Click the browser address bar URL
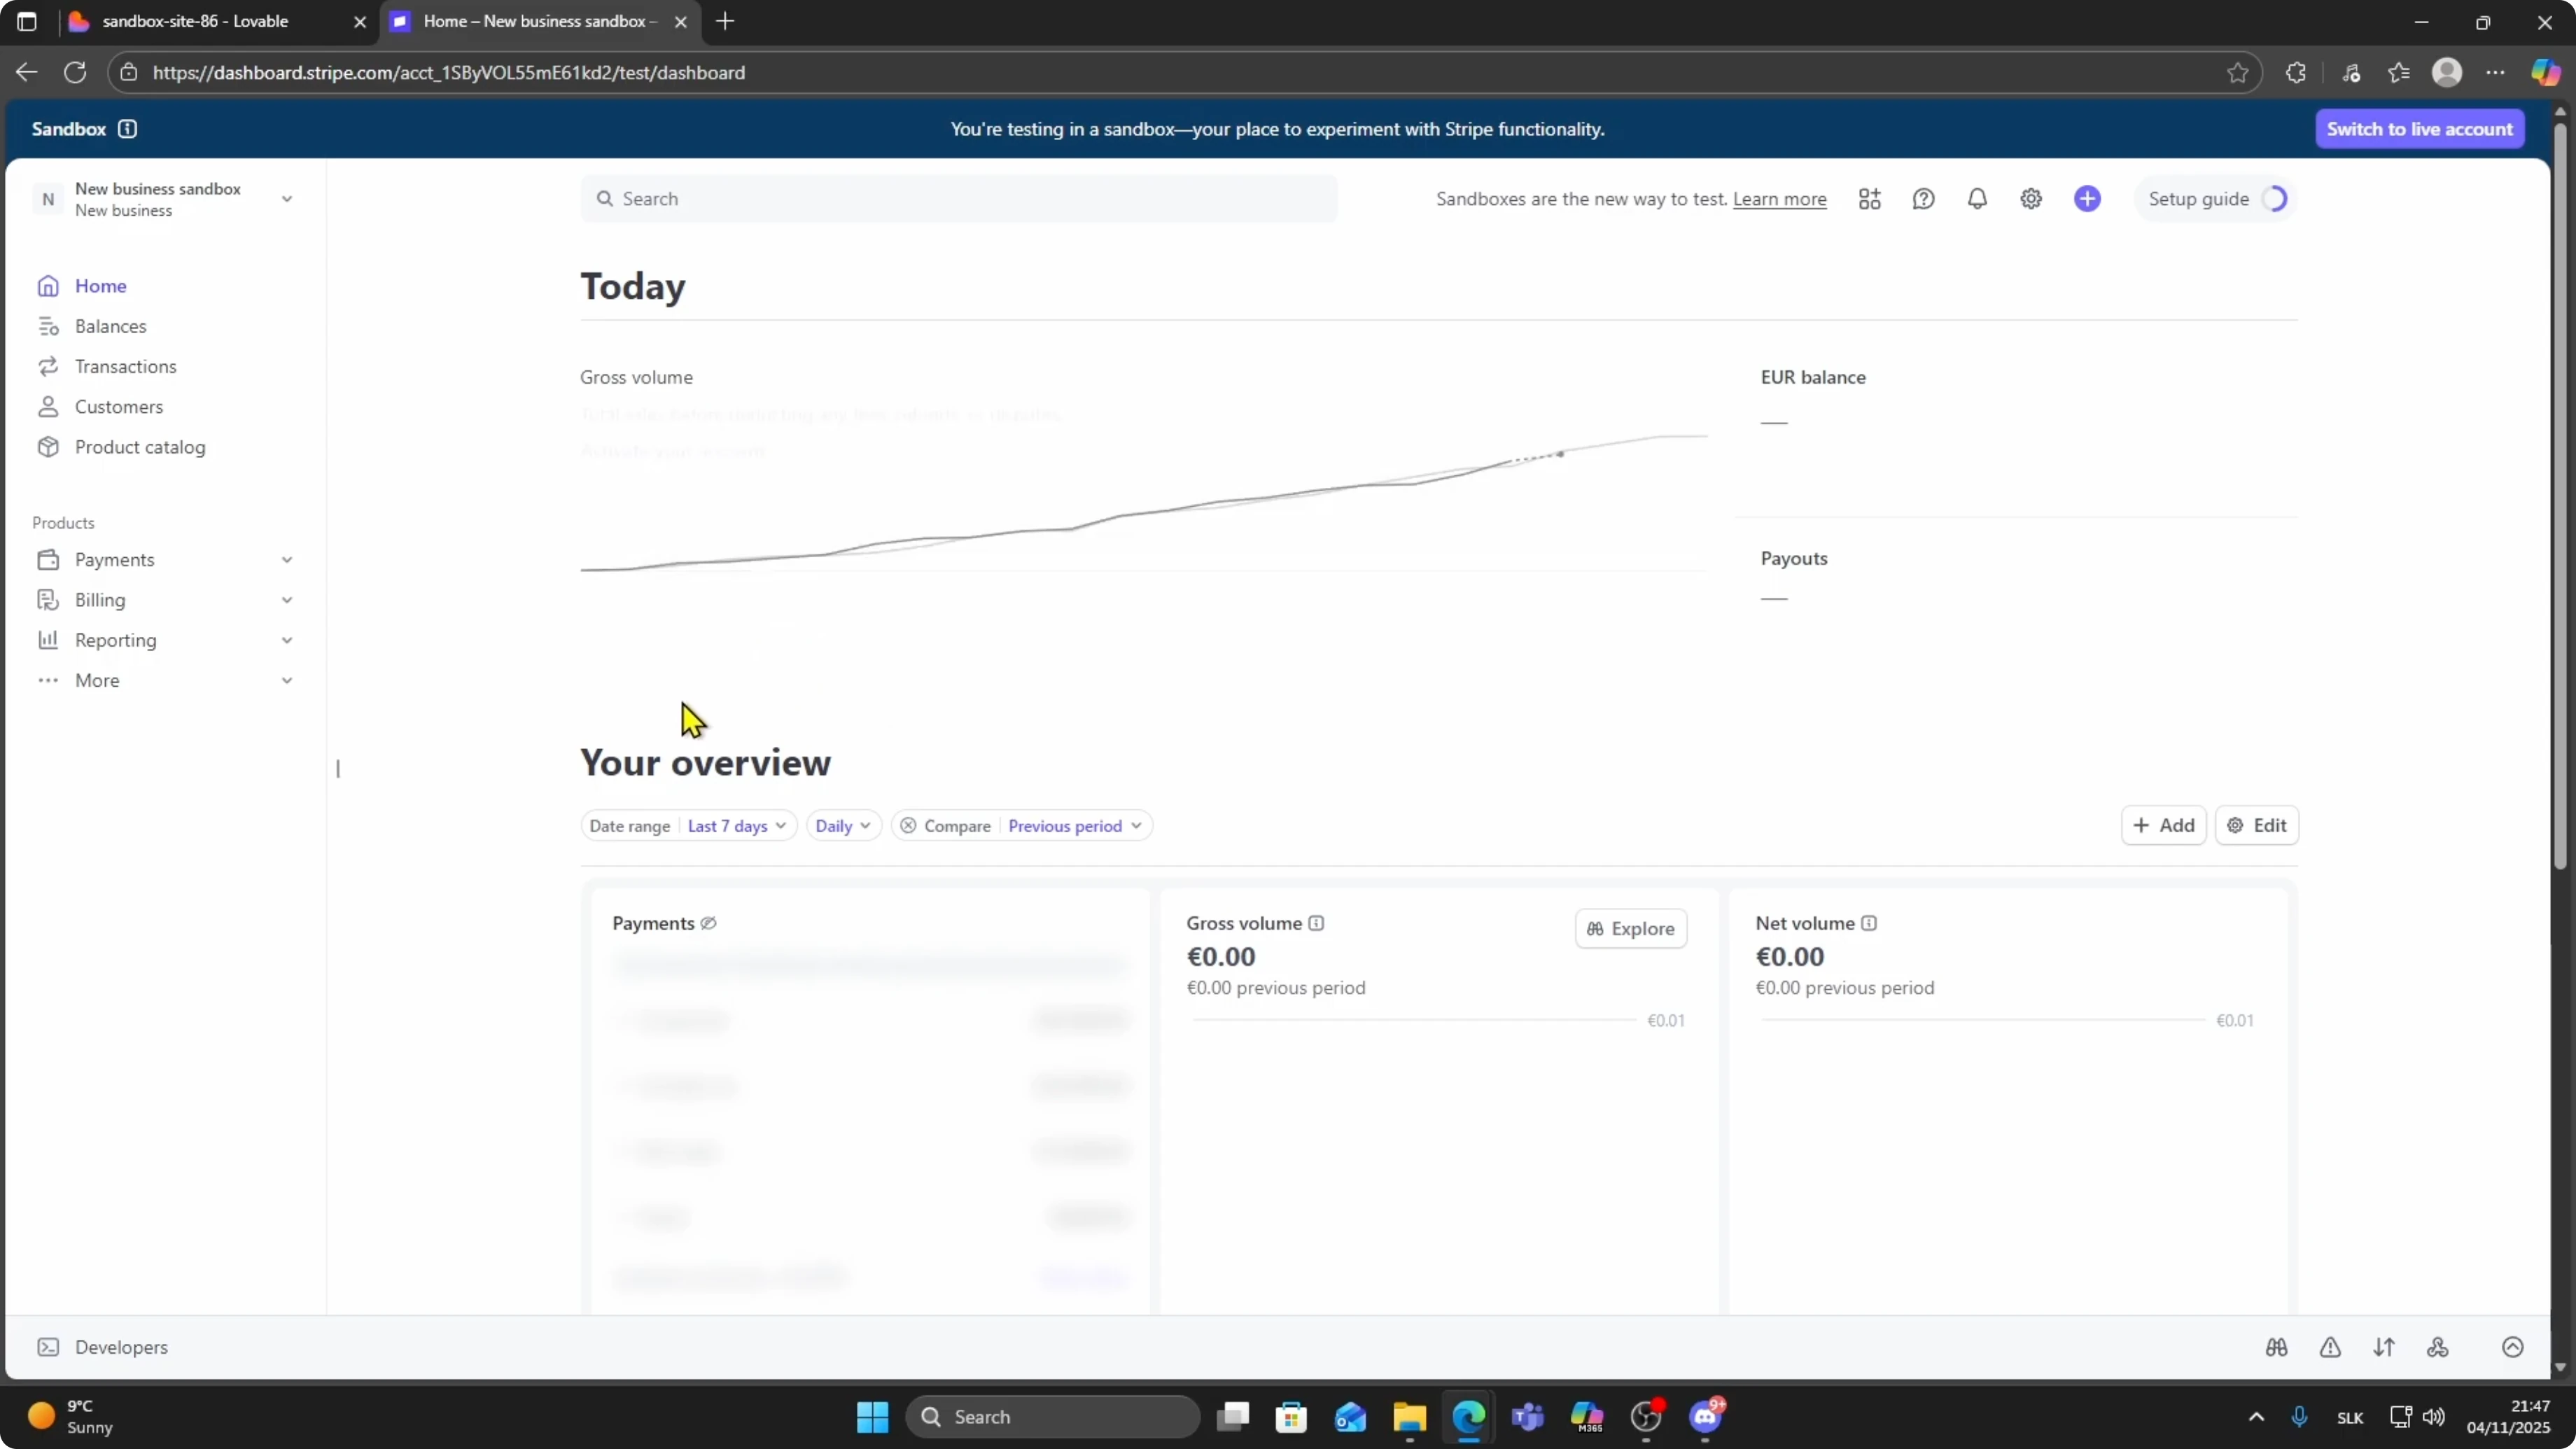Viewport: 2576px width, 1449px height. coord(449,73)
